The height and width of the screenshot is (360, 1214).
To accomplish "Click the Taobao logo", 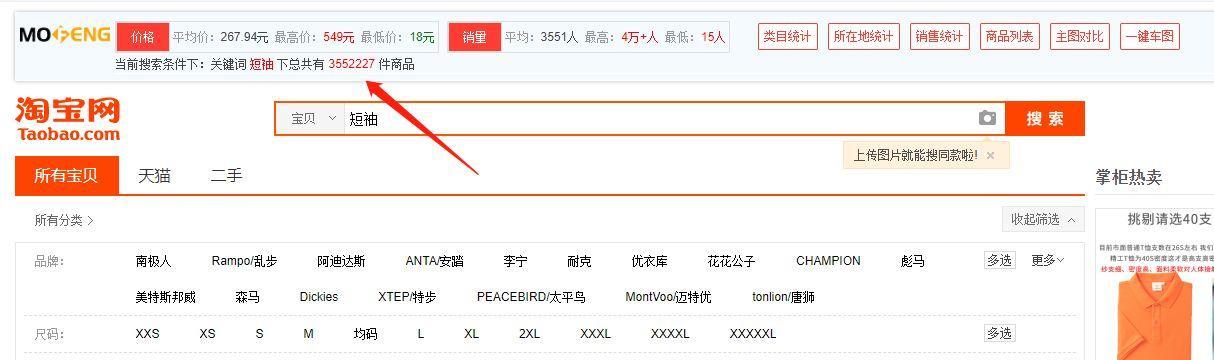I will click(68, 119).
